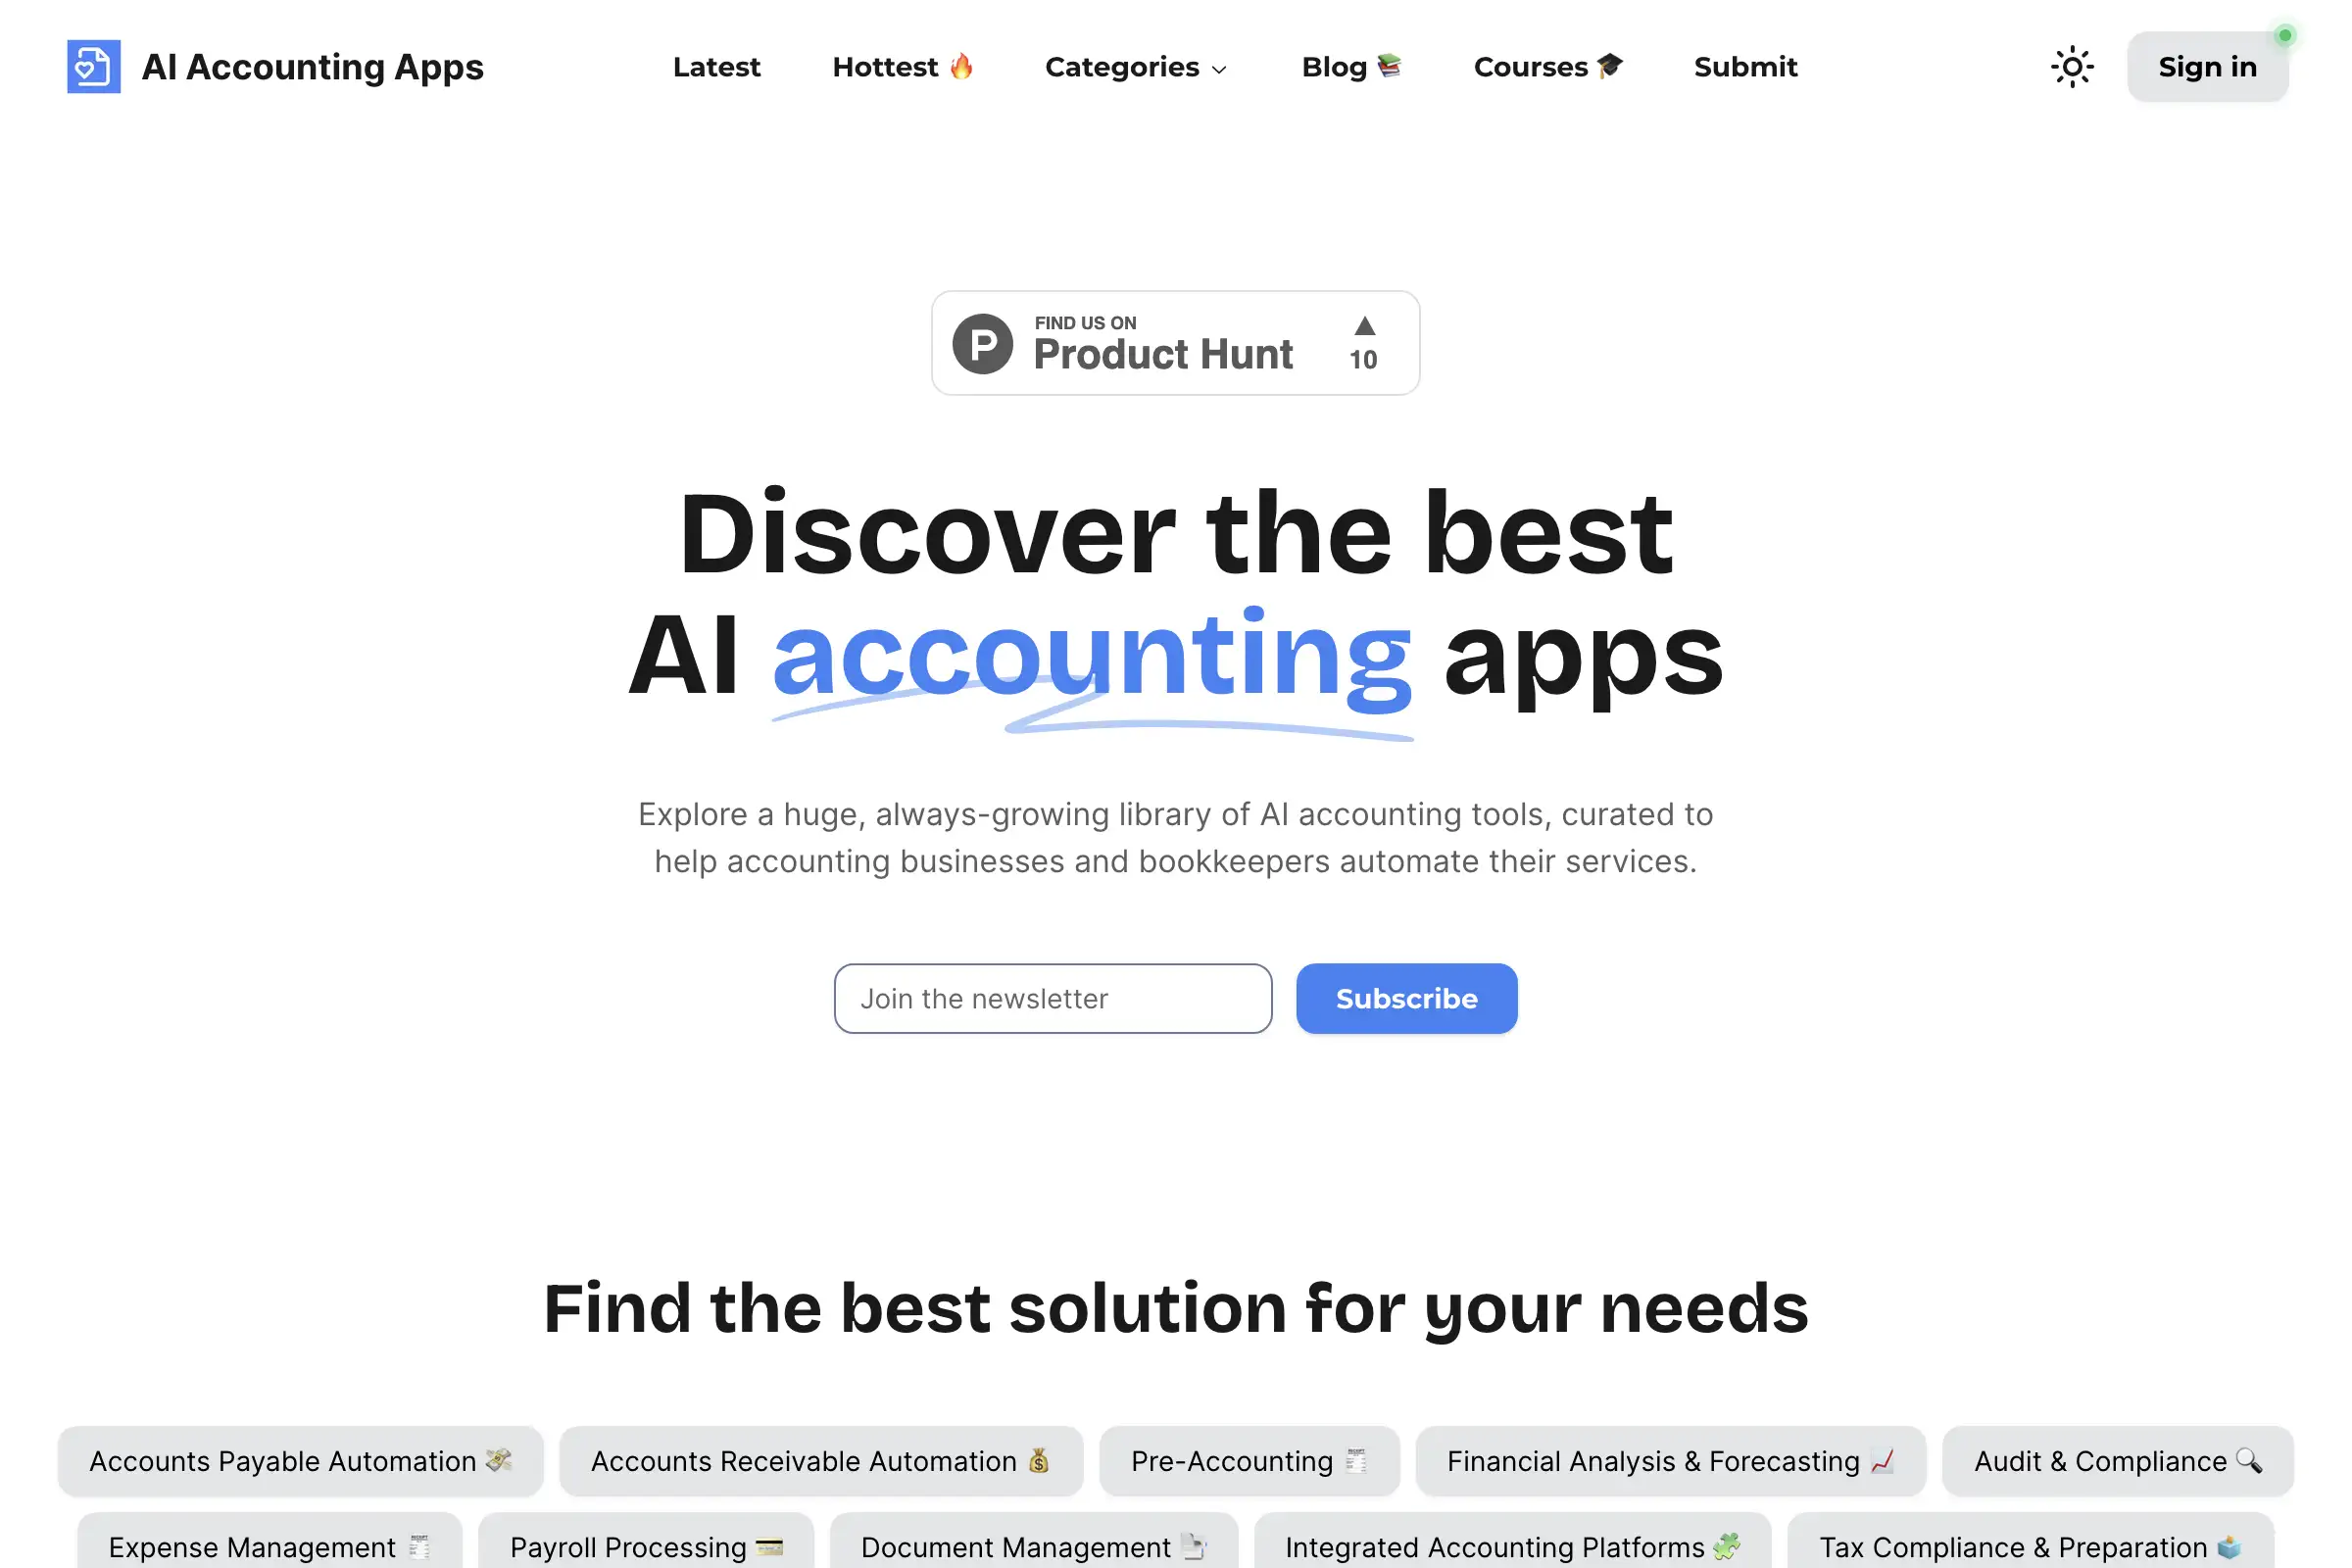Click the AI Accounting Apps logo icon

pyautogui.click(x=91, y=65)
